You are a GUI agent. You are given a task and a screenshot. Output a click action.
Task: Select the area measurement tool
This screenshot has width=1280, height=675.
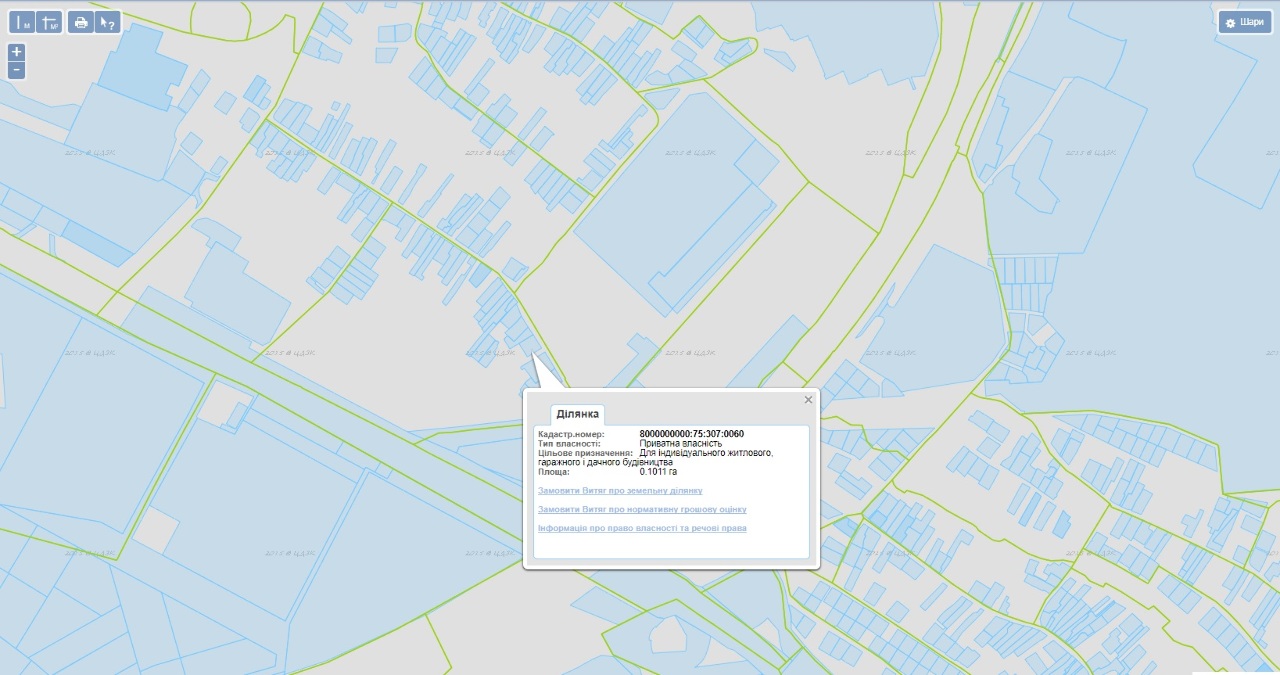coord(49,22)
